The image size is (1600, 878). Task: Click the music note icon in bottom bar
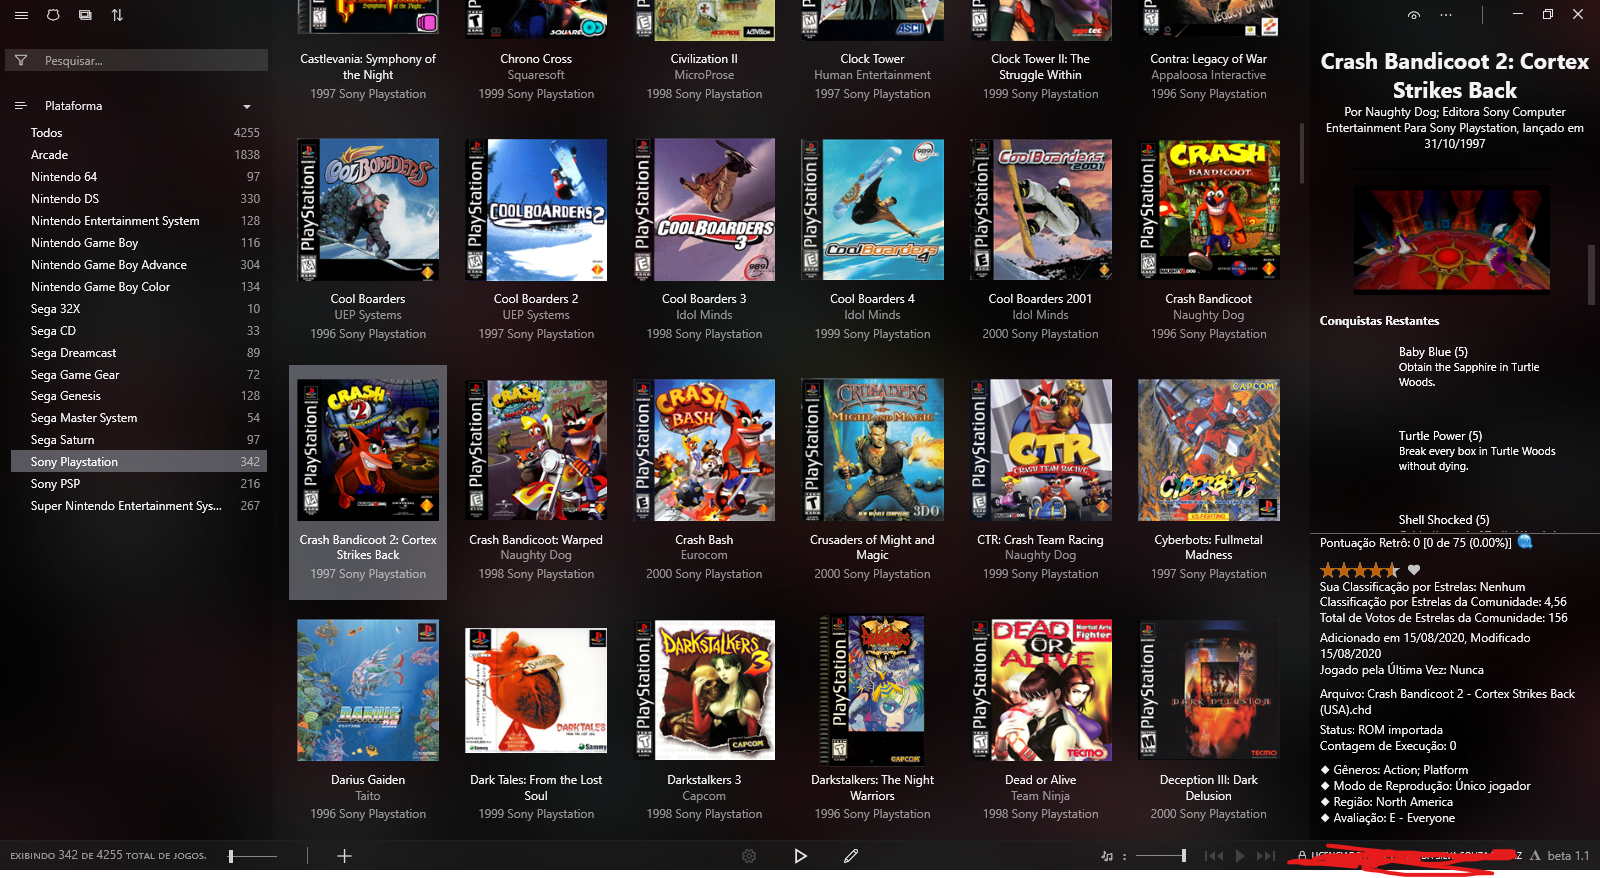pyautogui.click(x=1107, y=856)
